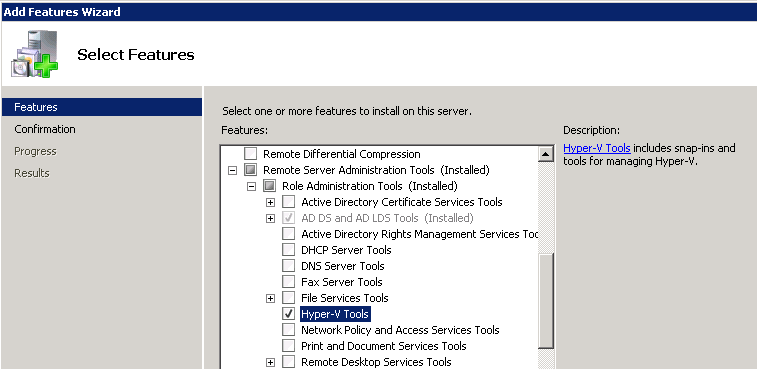The image size is (757, 369).
Task: Select Active Directory Rights Management Services label
Action: click(420, 234)
